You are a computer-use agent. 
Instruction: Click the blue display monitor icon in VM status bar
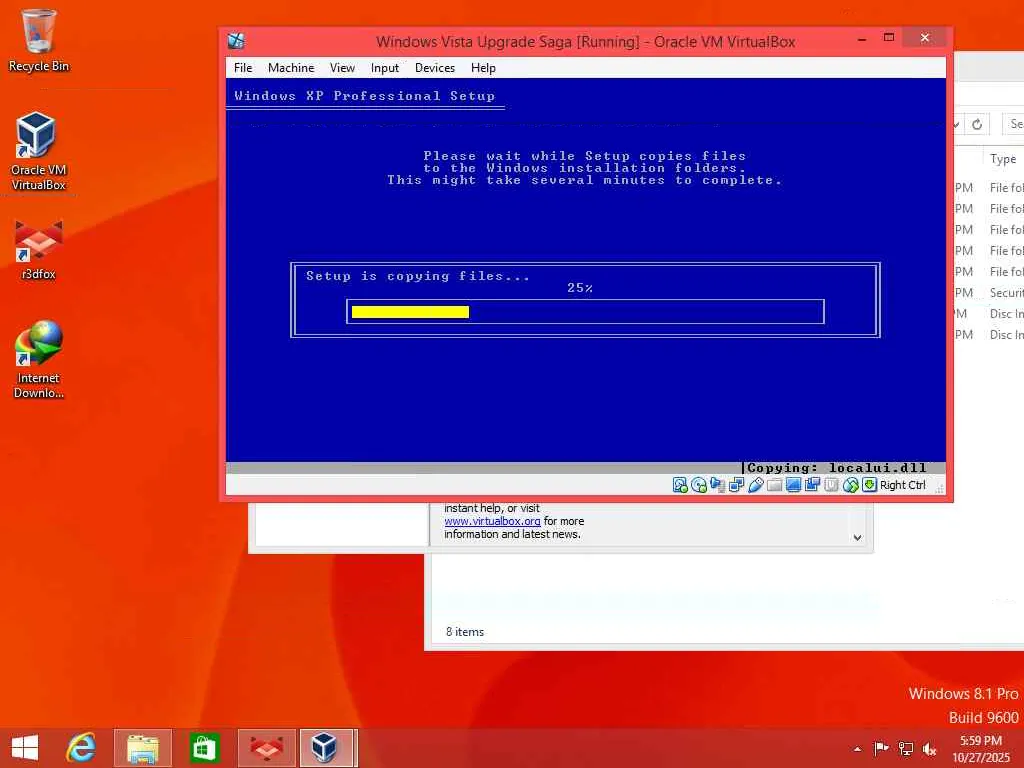793,485
